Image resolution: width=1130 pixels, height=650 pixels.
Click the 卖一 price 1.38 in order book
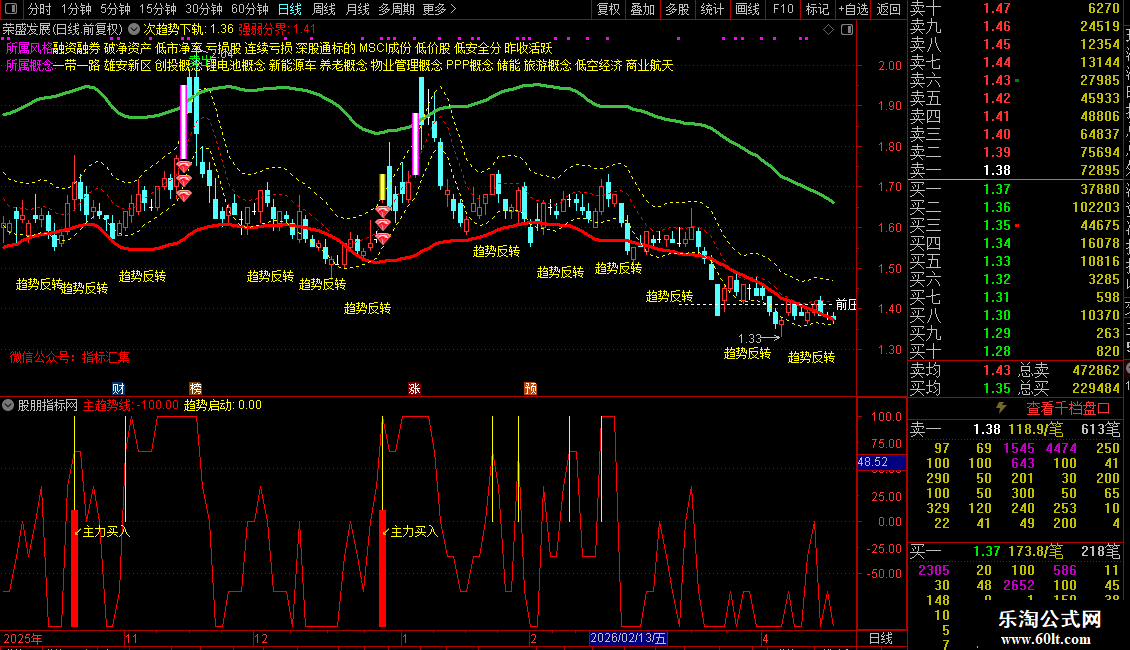click(x=997, y=170)
